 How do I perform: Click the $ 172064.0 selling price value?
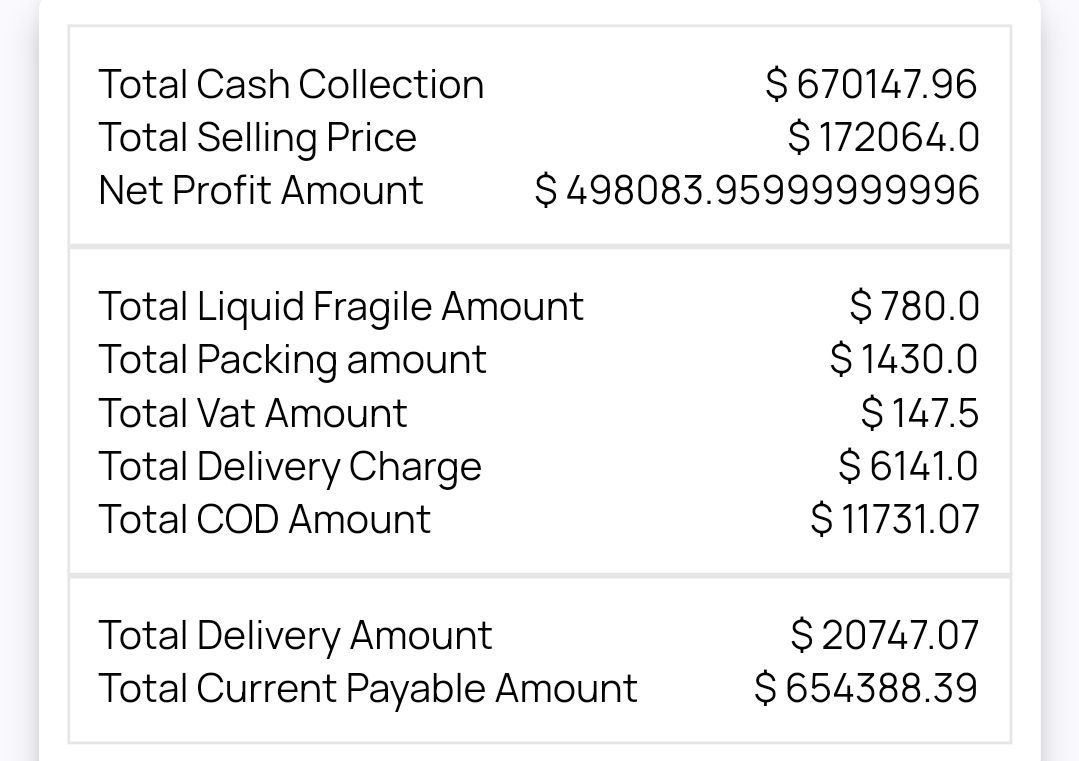883,137
